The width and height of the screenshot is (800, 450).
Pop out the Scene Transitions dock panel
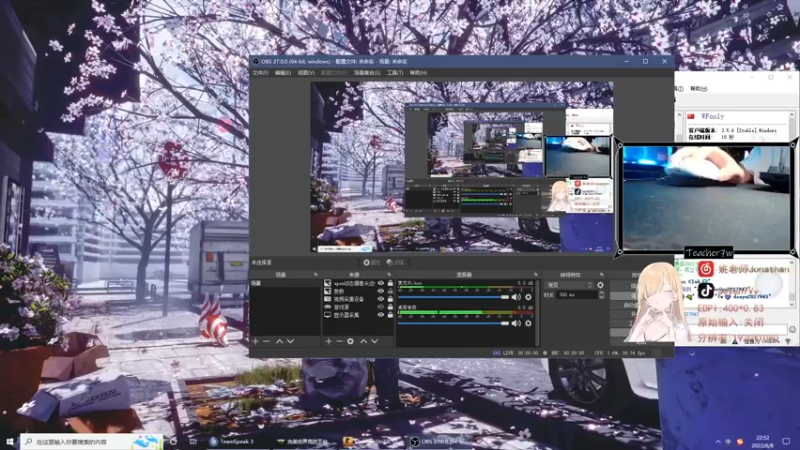(x=601, y=275)
